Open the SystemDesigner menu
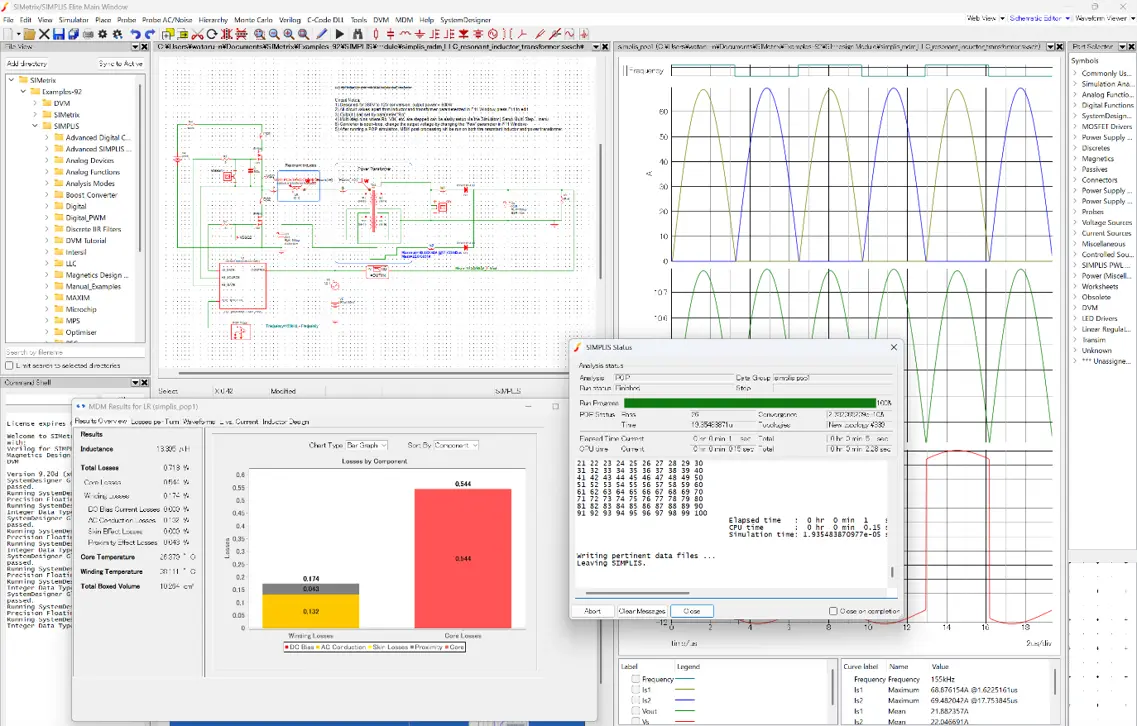 tap(466, 20)
